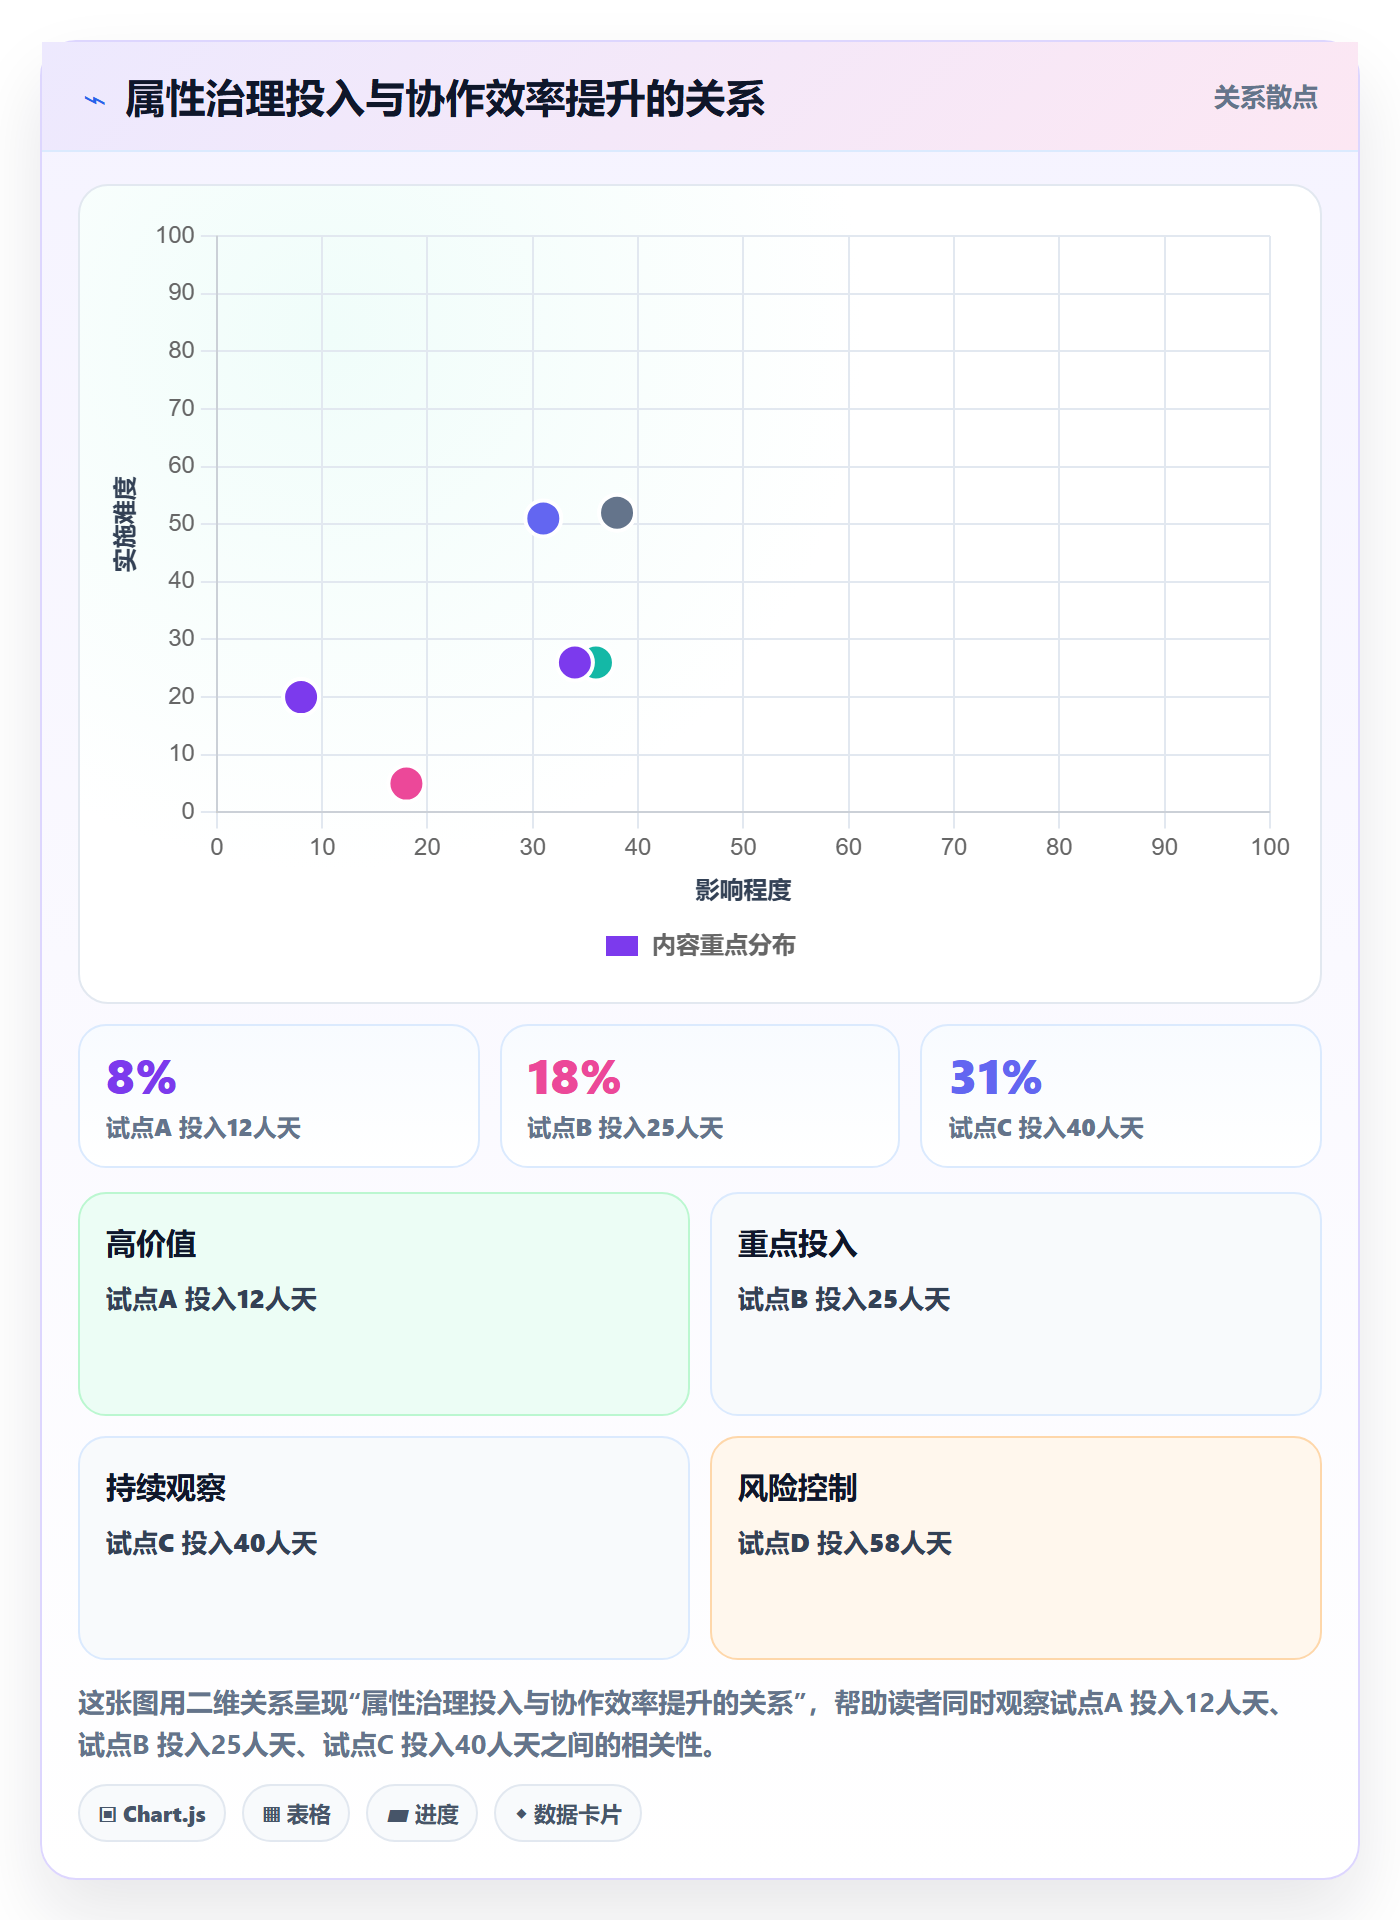This screenshot has width=1400, height=1920.
Task: Click the gray scatter point near 38
Action: [x=617, y=513]
